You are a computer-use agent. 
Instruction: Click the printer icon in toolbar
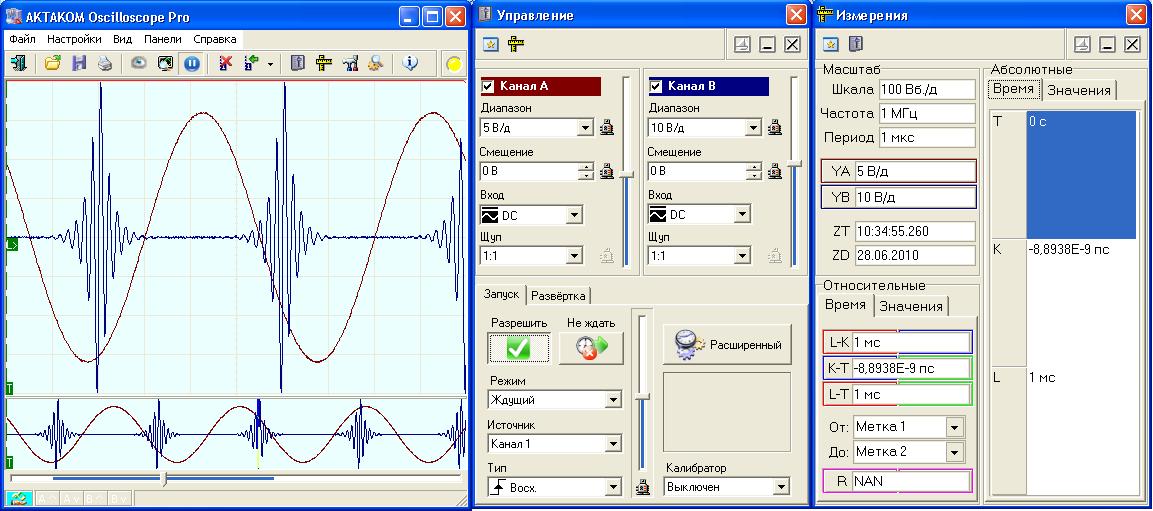click(104, 63)
